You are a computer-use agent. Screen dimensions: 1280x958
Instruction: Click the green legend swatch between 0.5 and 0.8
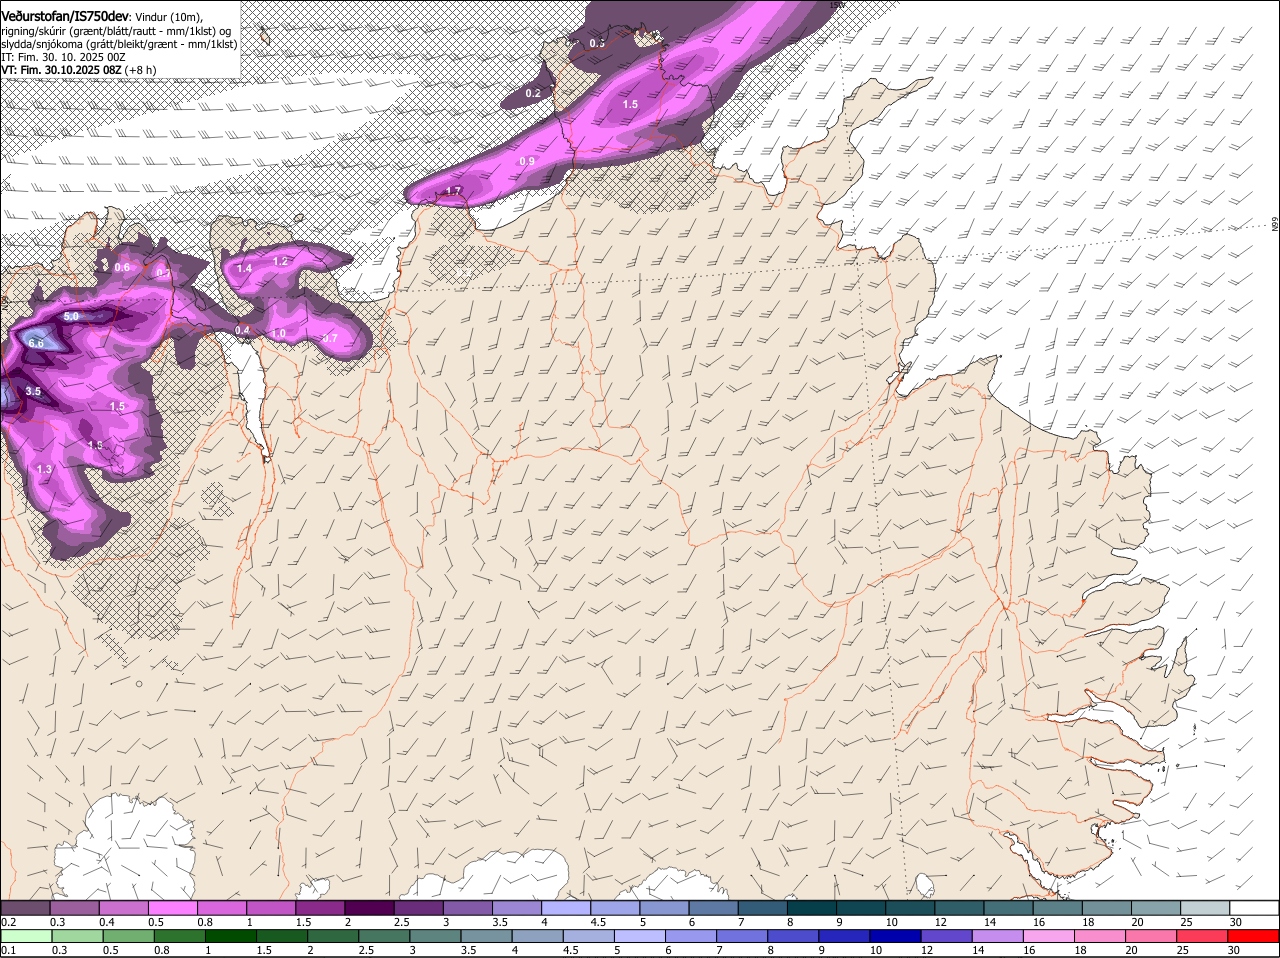[x=127, y=936]
